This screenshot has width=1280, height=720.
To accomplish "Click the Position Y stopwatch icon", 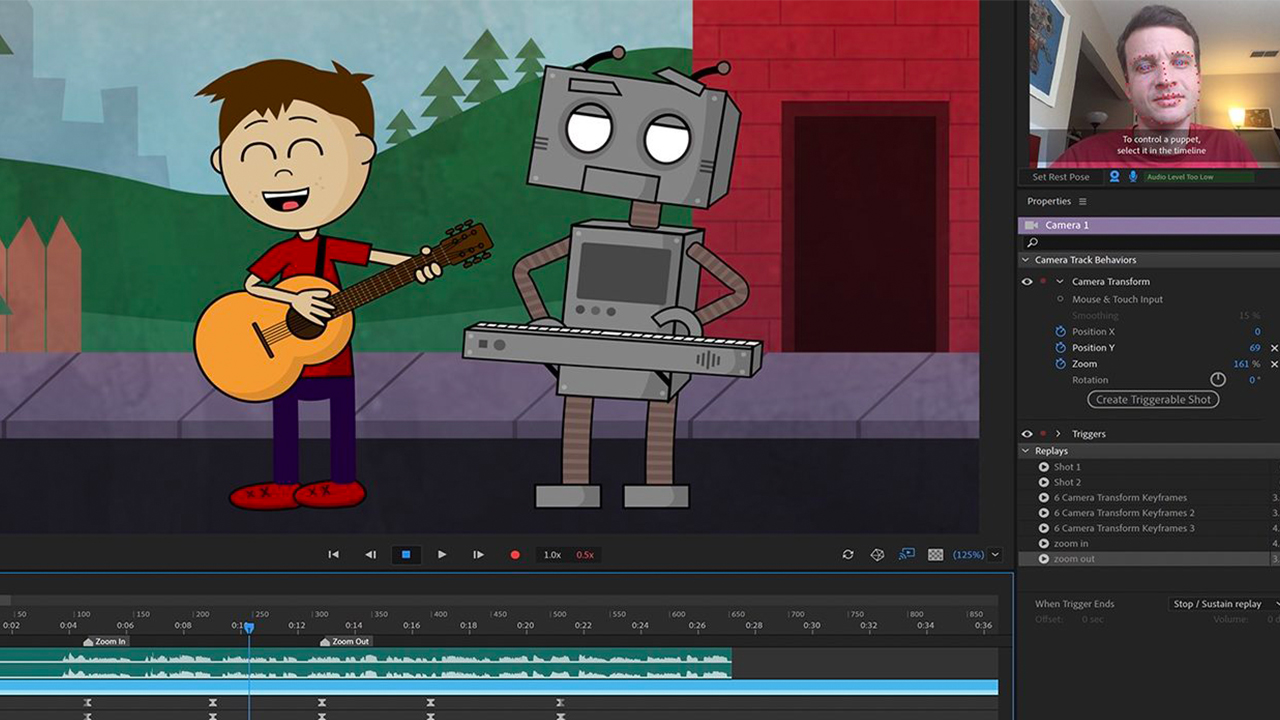I will pos(1061,348).
